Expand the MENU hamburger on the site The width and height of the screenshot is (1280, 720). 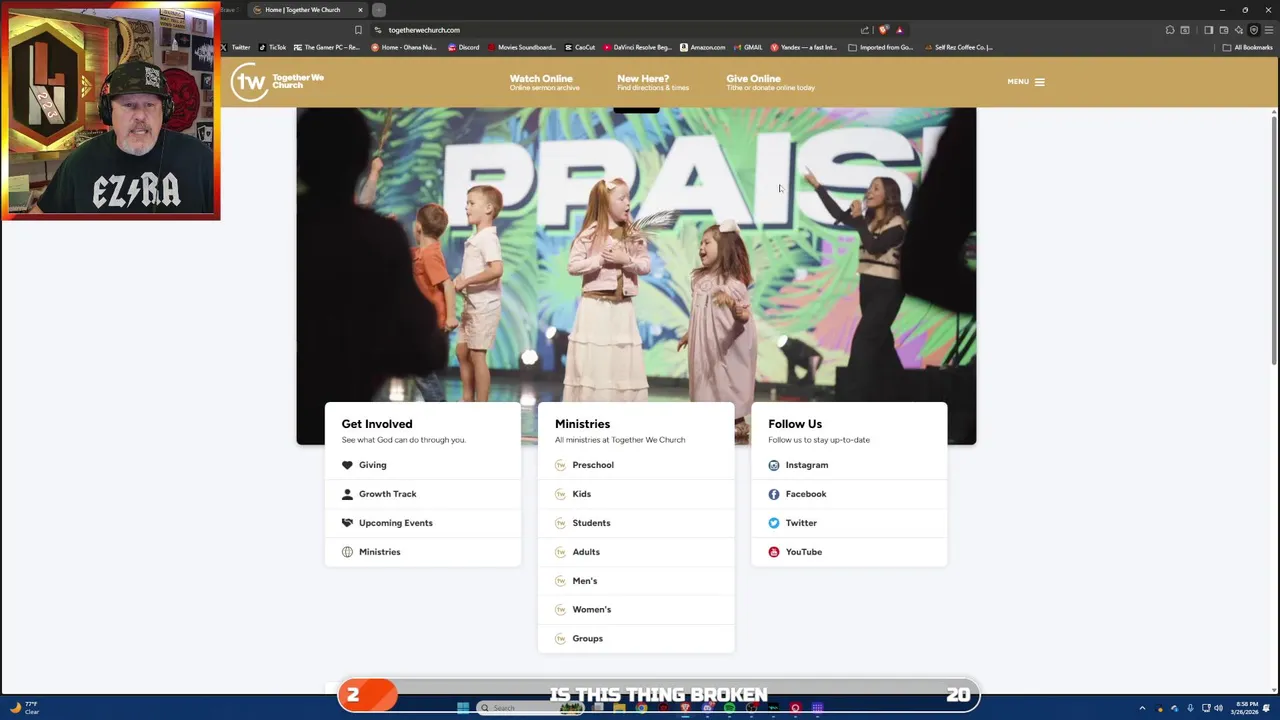coord(1026,82)
